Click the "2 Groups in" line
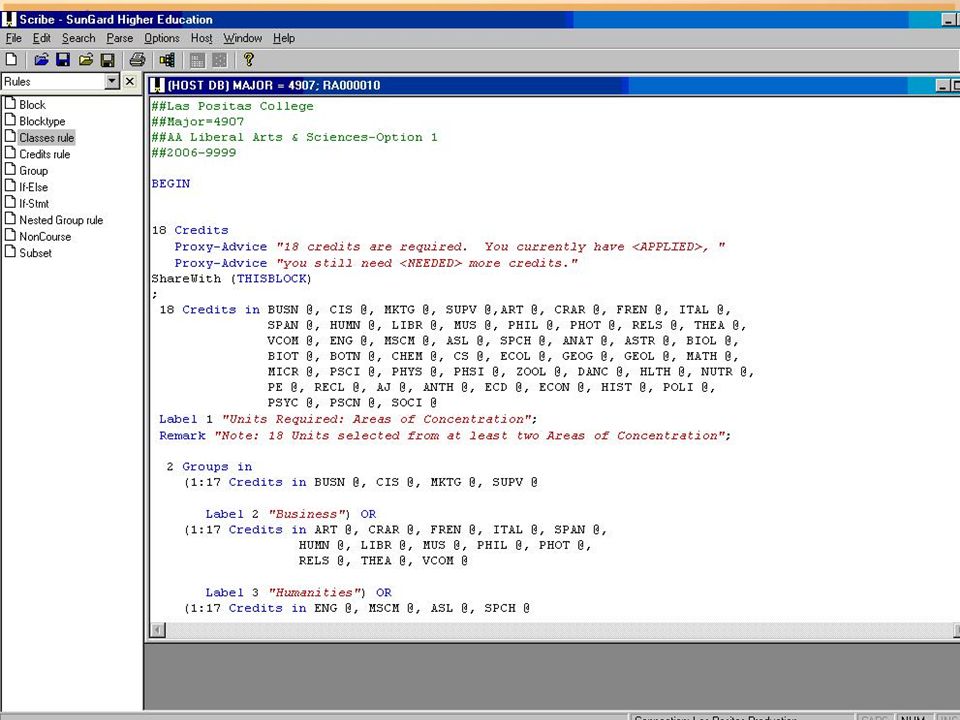The width and height of the screenshot is (960, 720). pos(209,467)
